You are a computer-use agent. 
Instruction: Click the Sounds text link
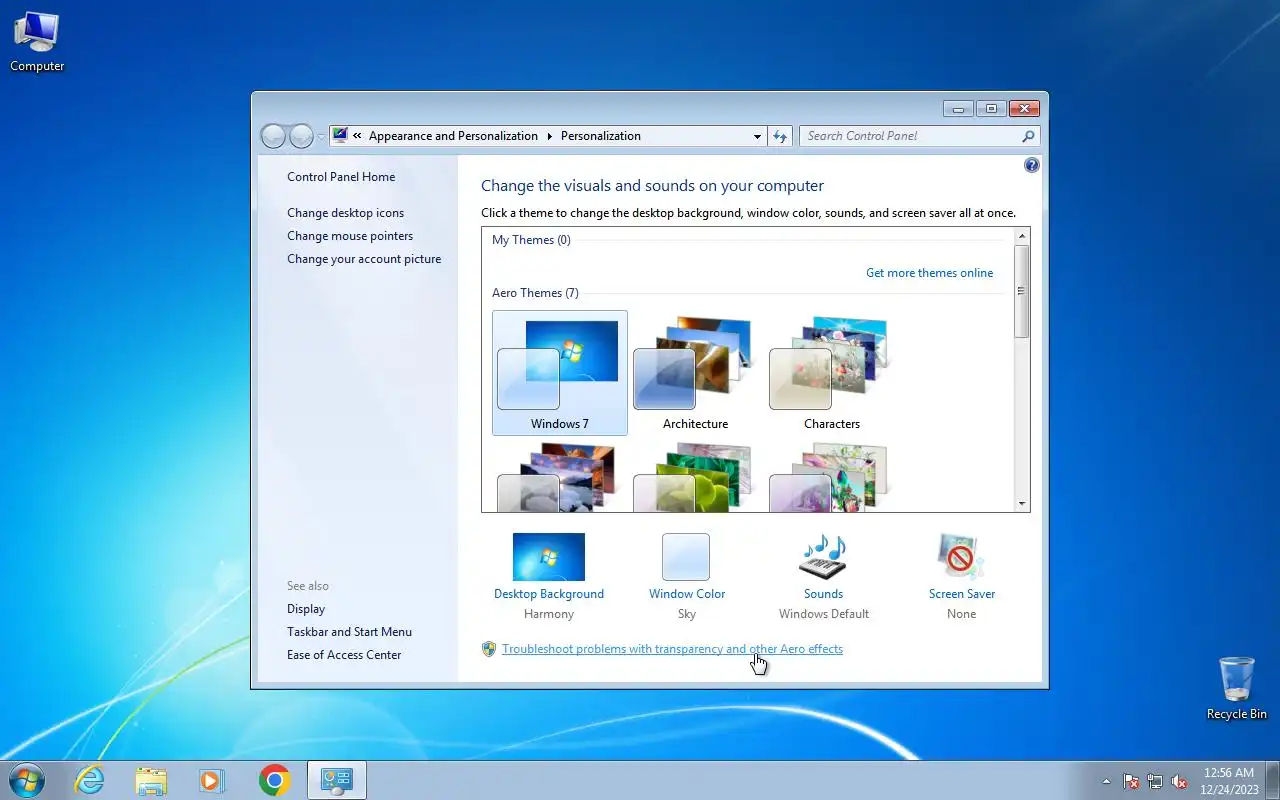[x=824, y=594]
